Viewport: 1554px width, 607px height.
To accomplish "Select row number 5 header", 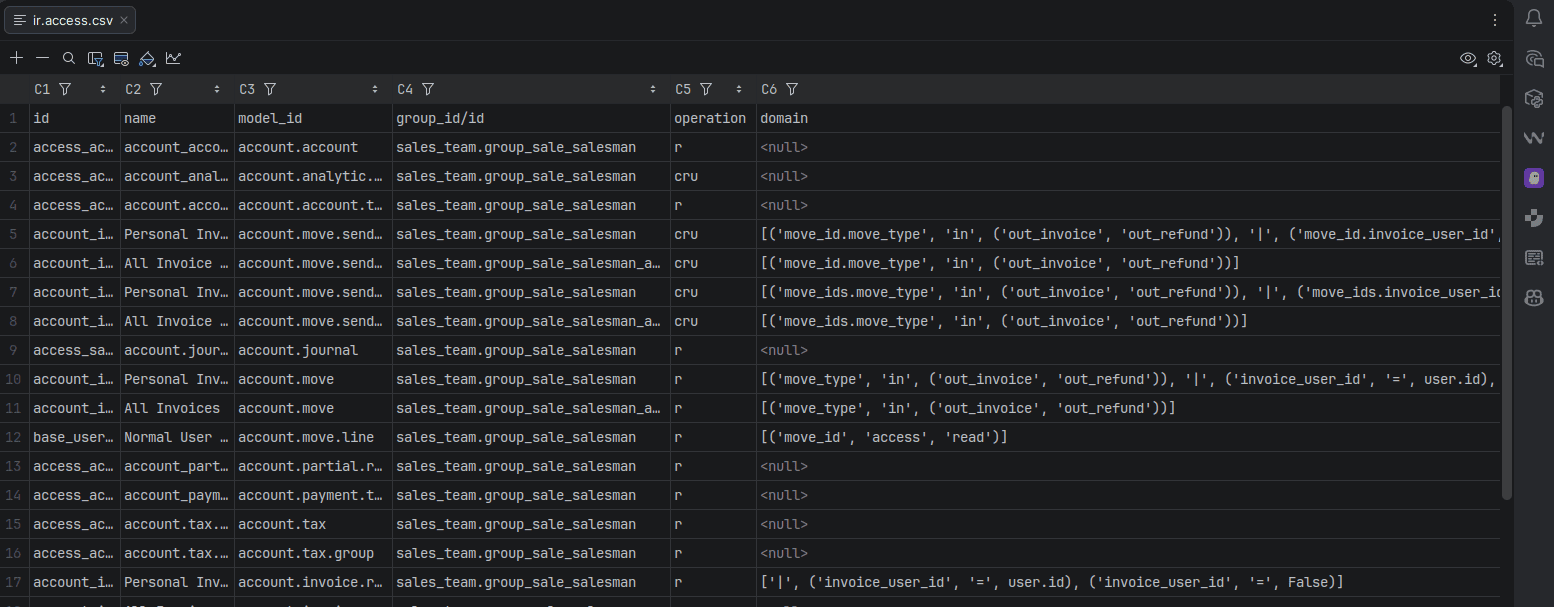I will click(x=14, y=234).
